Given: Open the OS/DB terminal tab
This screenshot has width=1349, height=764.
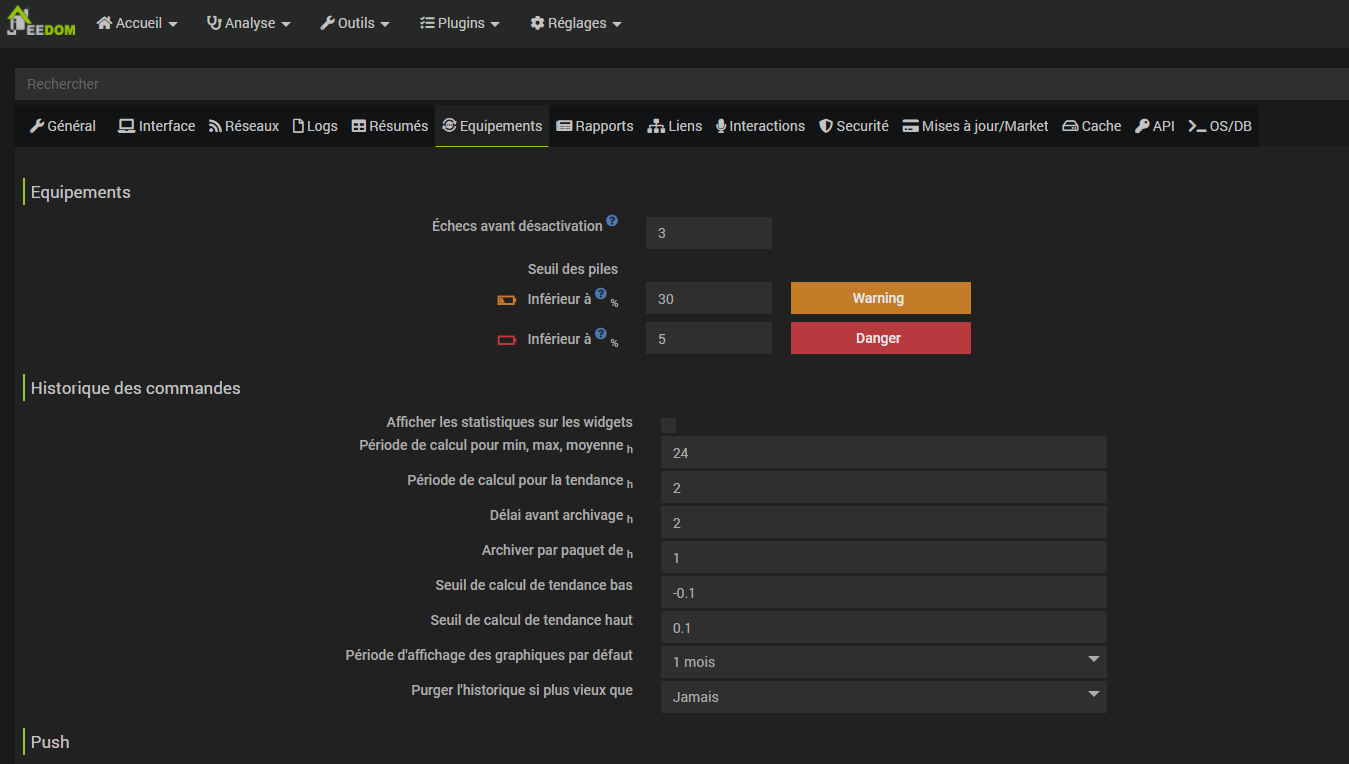Looking at the screenshot, I should click(x=1219, y=126).
